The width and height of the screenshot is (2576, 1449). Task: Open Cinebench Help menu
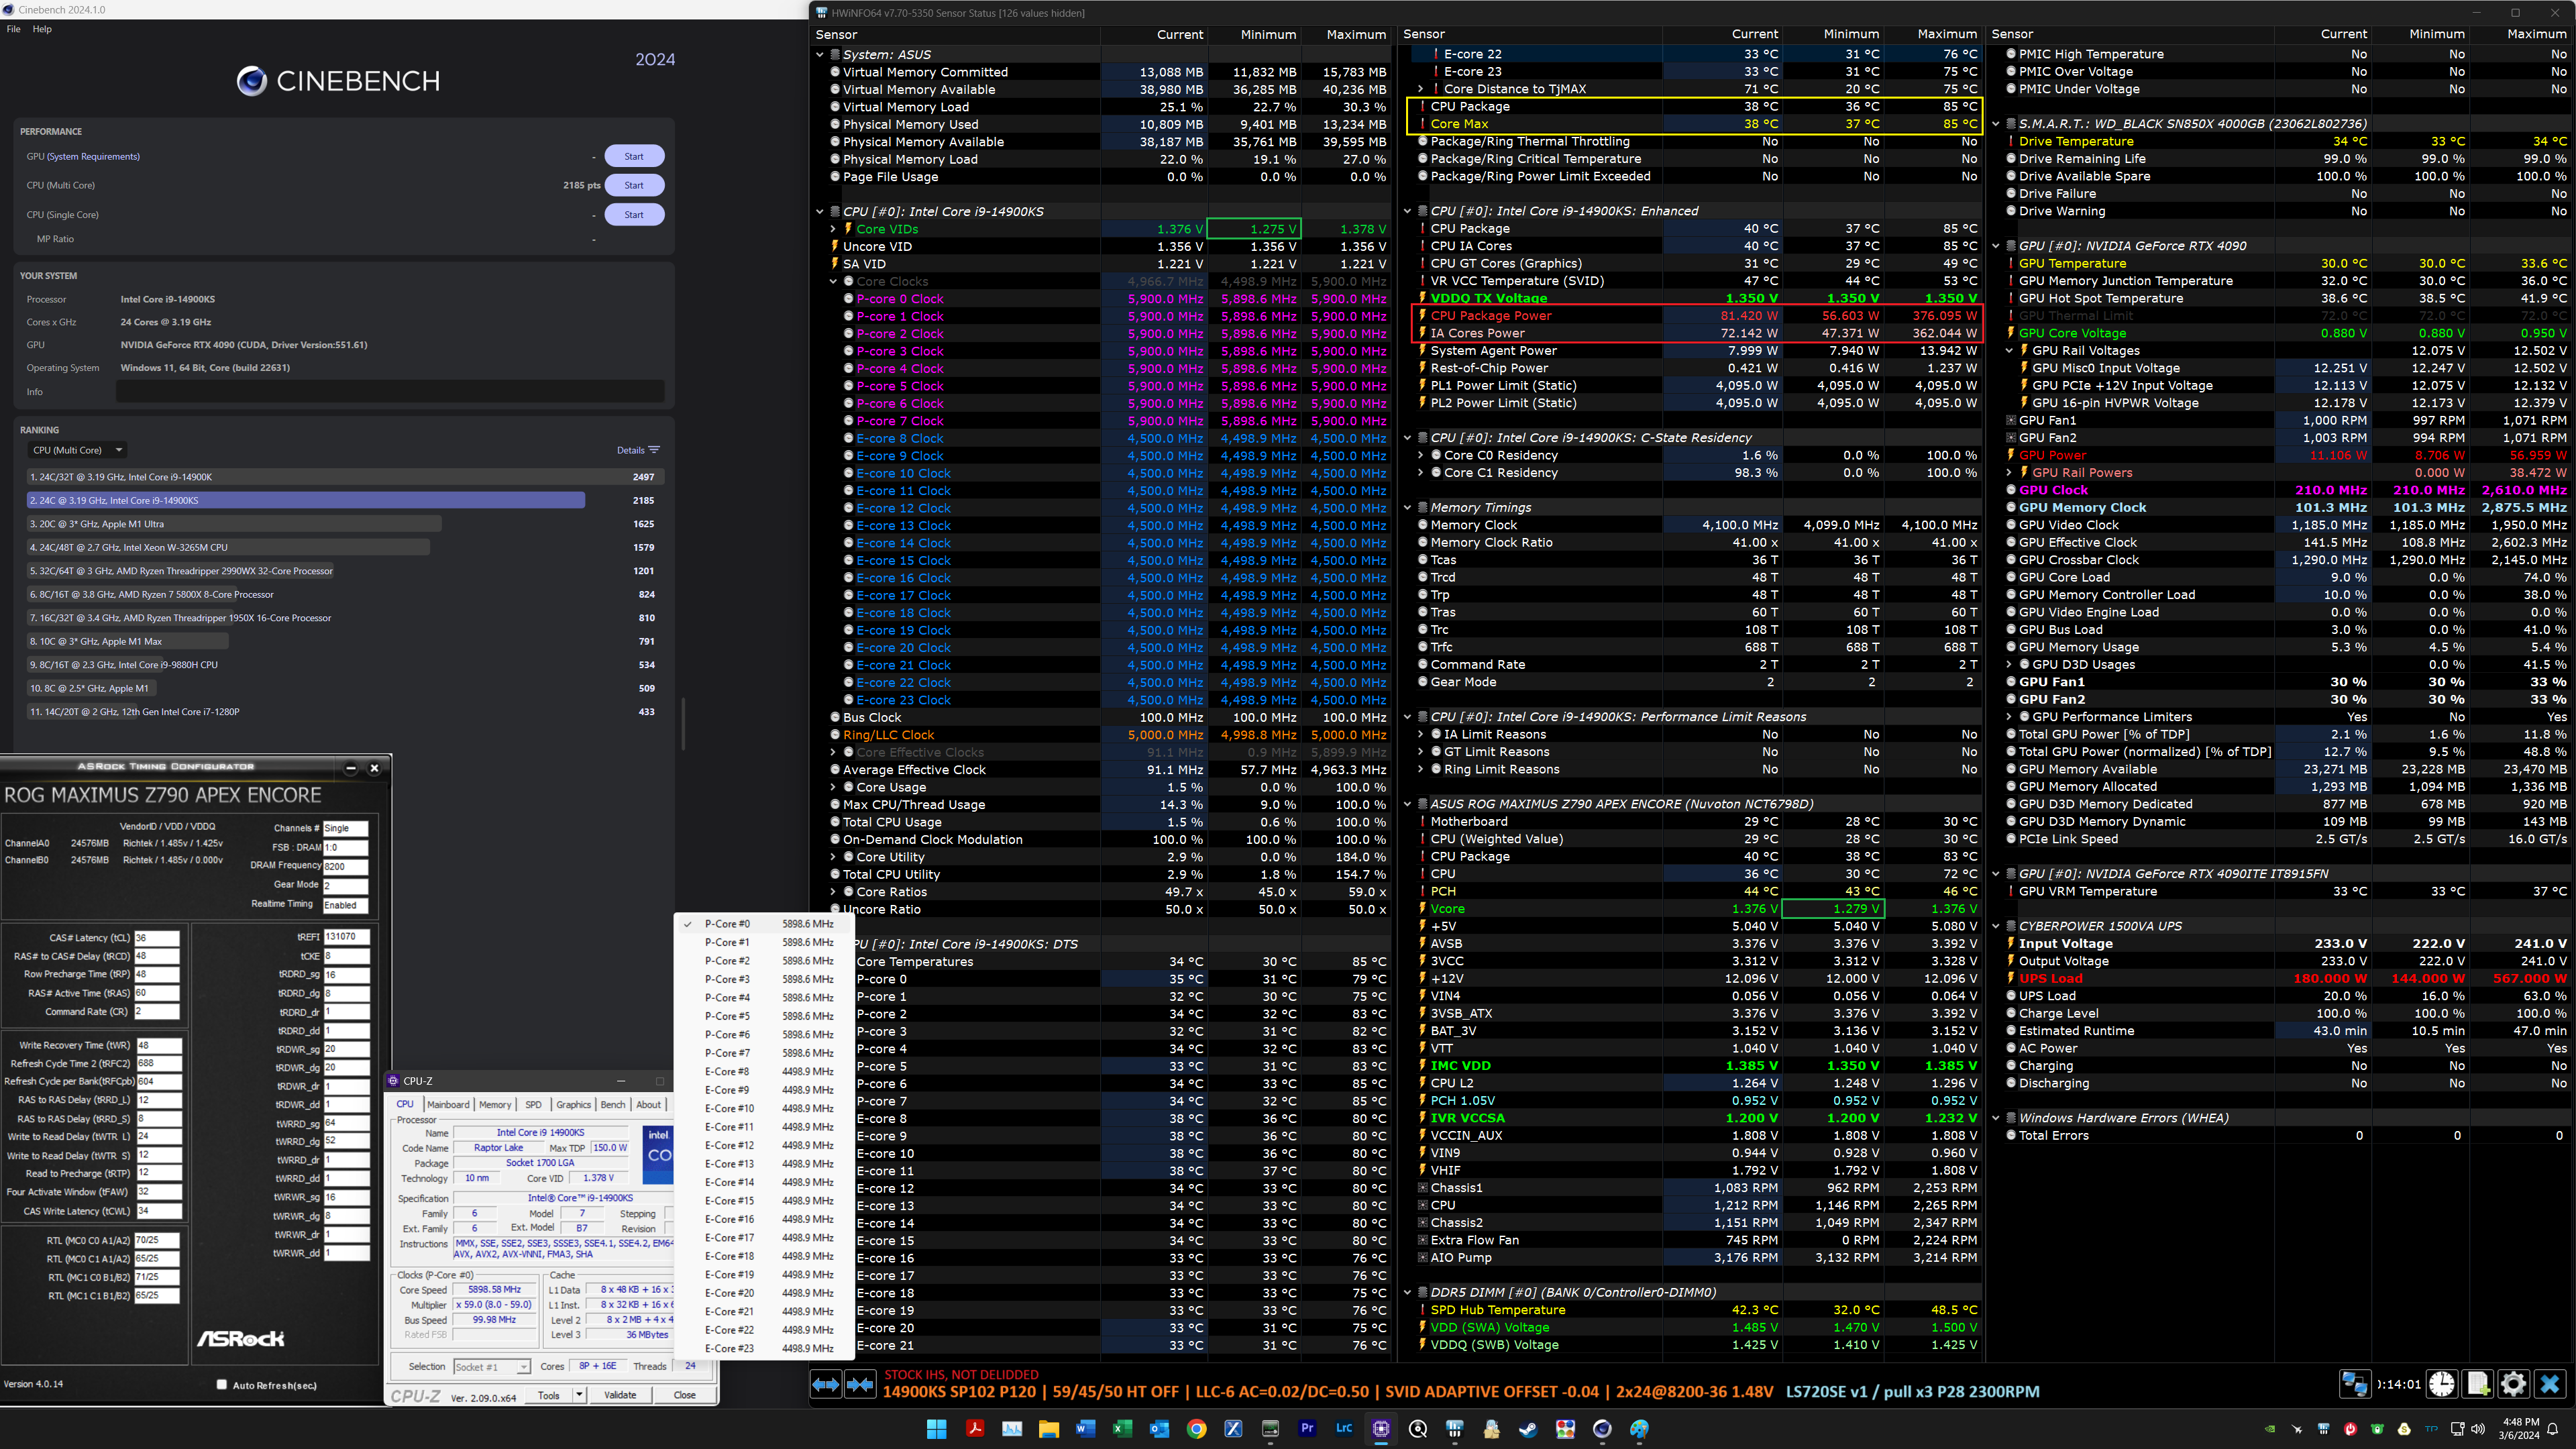(42, 29)
